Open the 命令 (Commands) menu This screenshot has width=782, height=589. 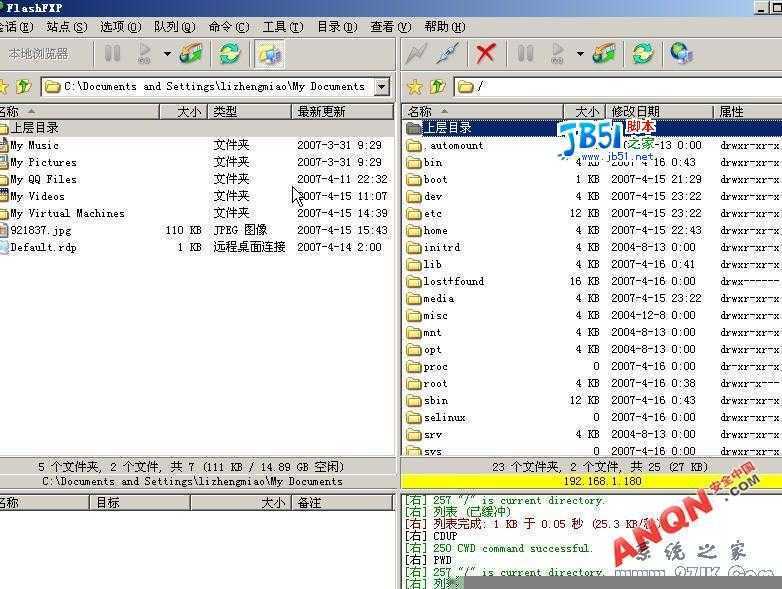[x=228, y=26]
